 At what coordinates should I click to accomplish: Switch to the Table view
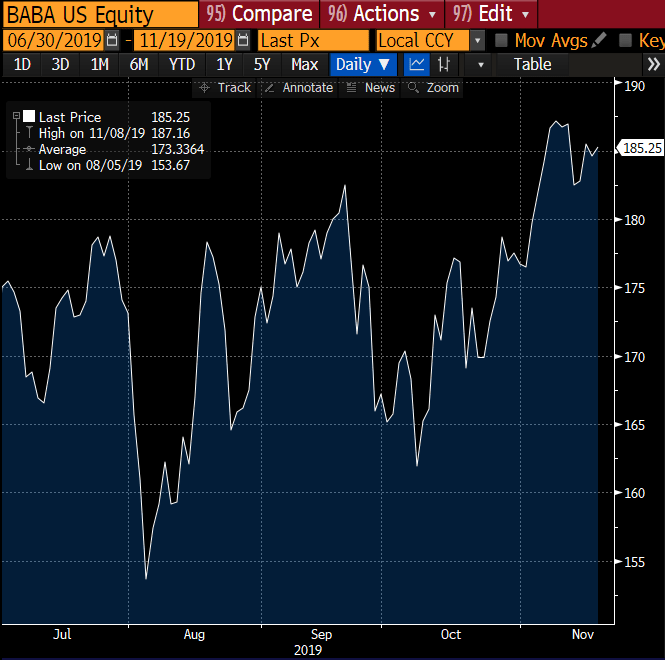533,64
